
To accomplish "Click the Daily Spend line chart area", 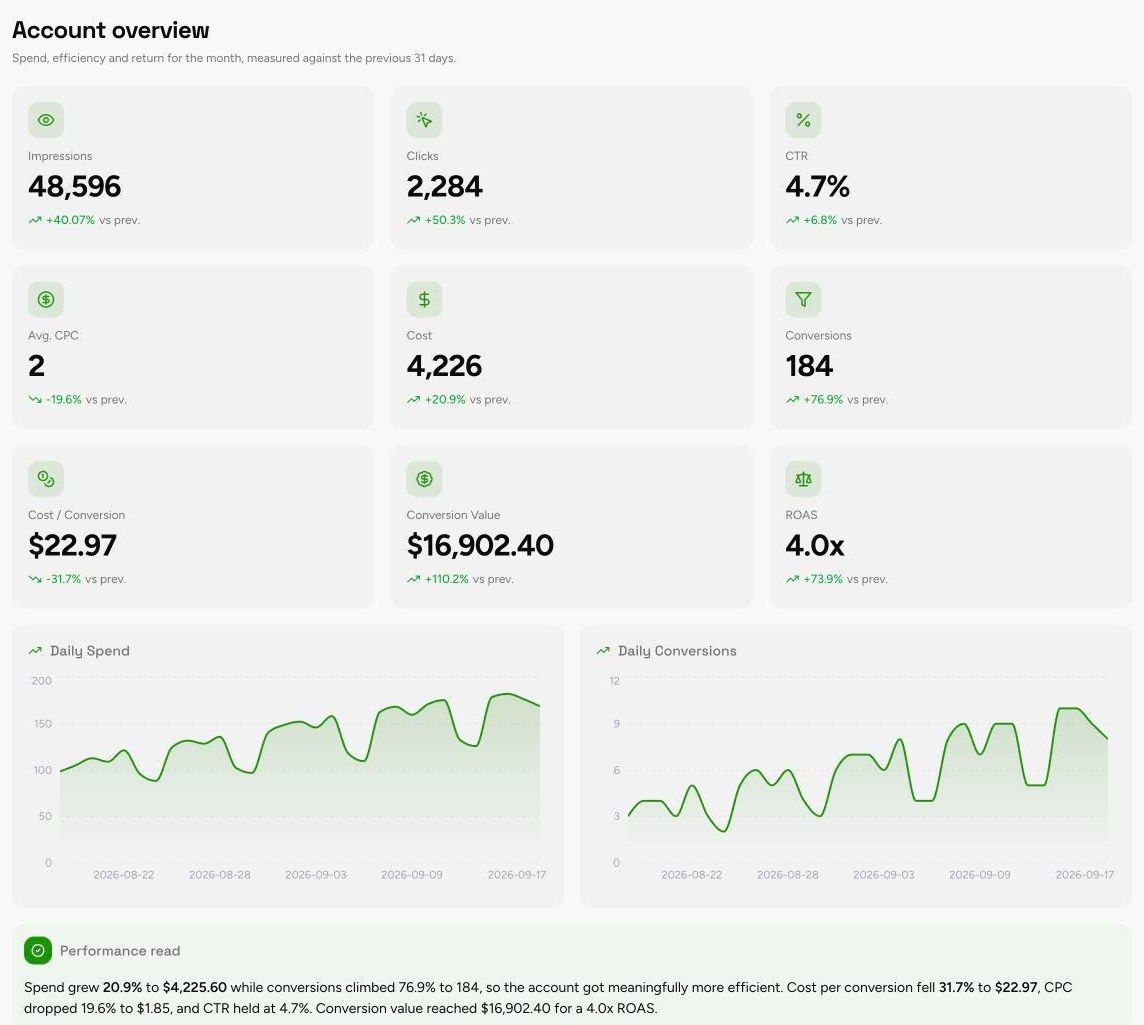I will click(x=300, y=771).
